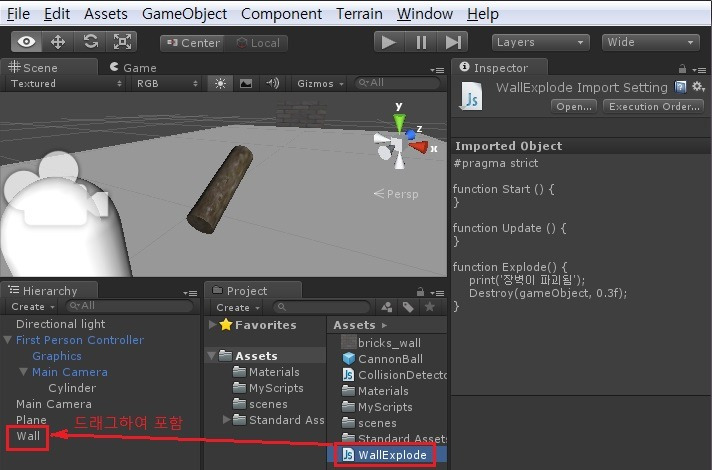Click the blue Z axis gizmo
The image size is (712, 470).
point(410,134)
